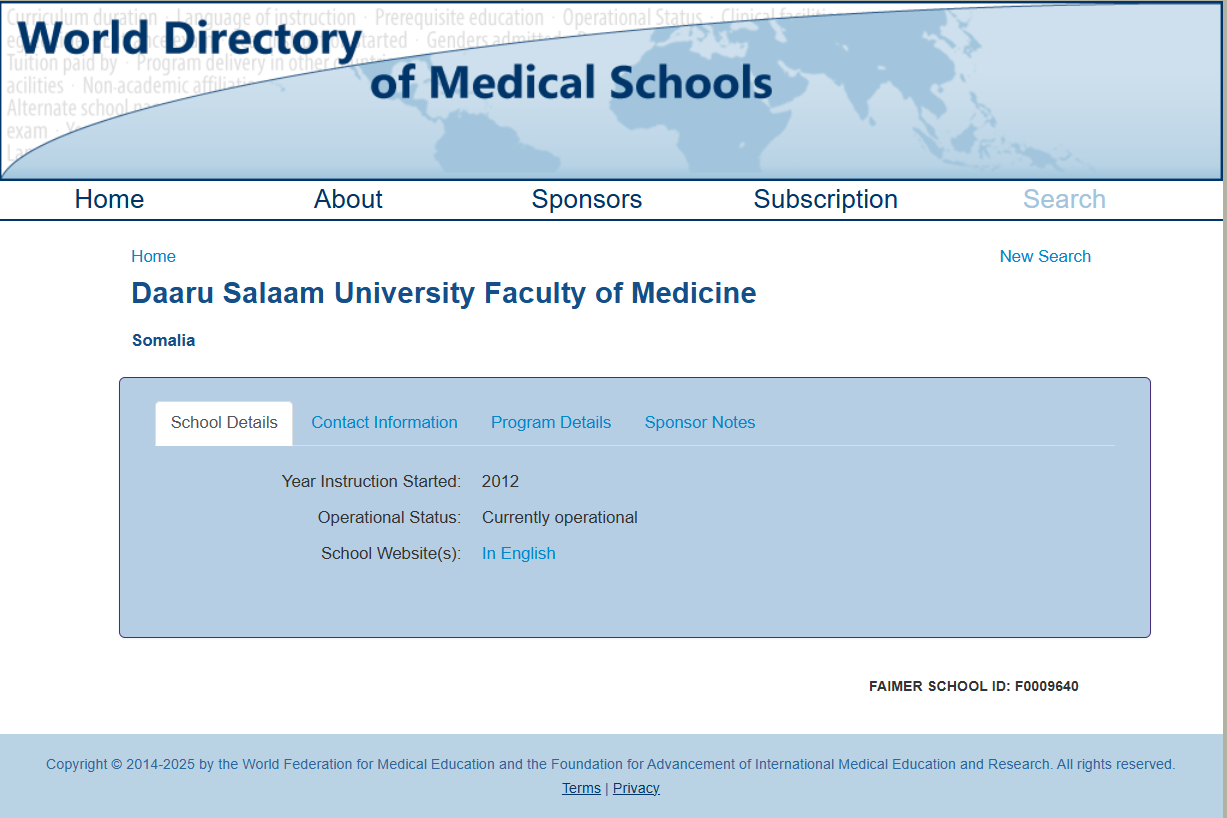Select the School Details tab
This screenshot has height=818, width=1227.
coord(223,422)
